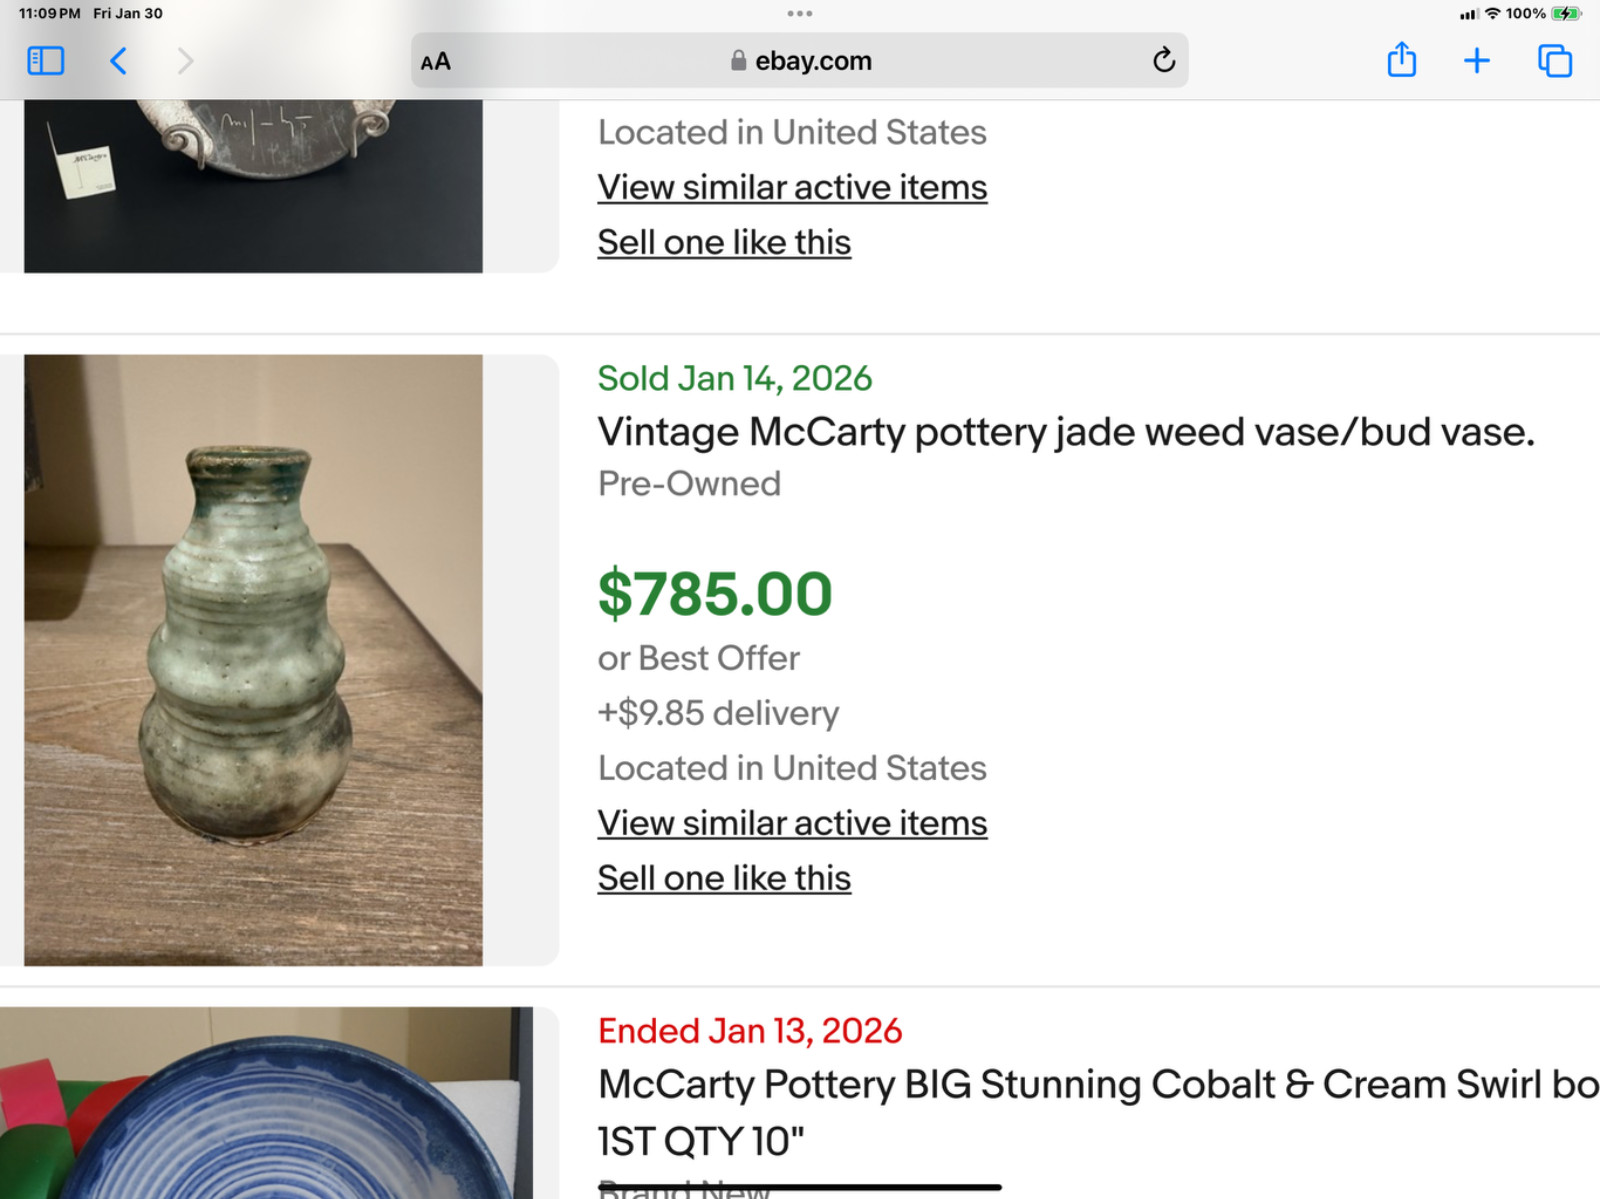Open the jade weed vase photo
Viewport: 1600px width, 1199px height.
point(253,660)
